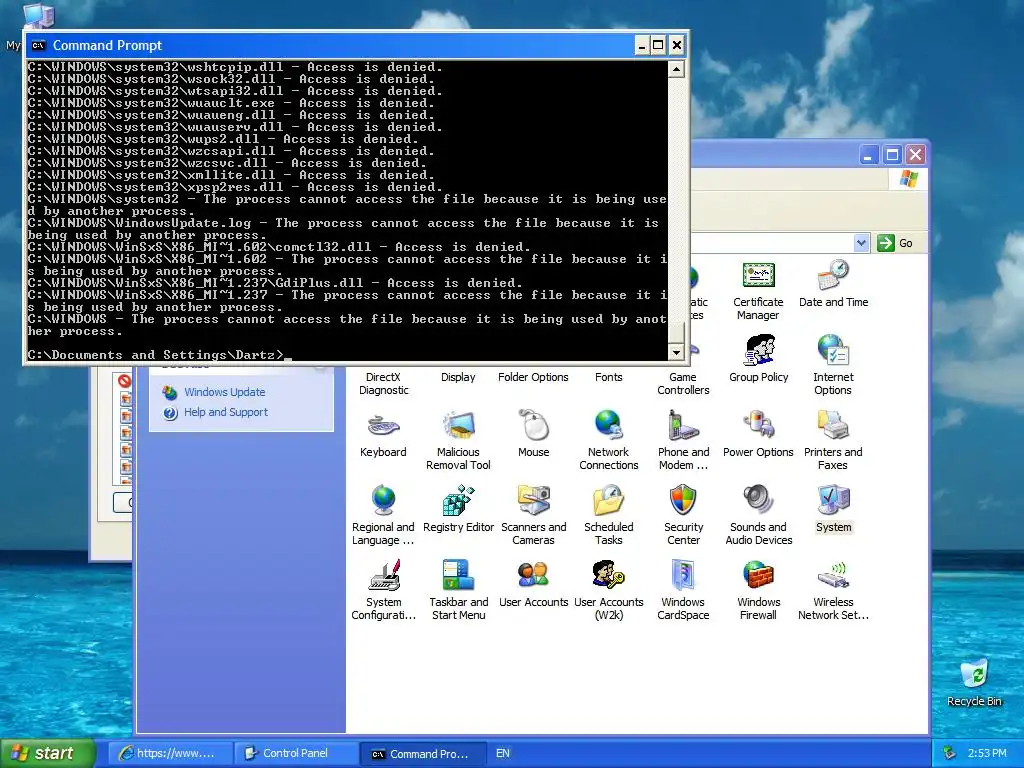This screenshot has width=1024, height=768.
Task: Open the Display label in Control Panel
Action: pyautogui.click(x=458, y=377)
